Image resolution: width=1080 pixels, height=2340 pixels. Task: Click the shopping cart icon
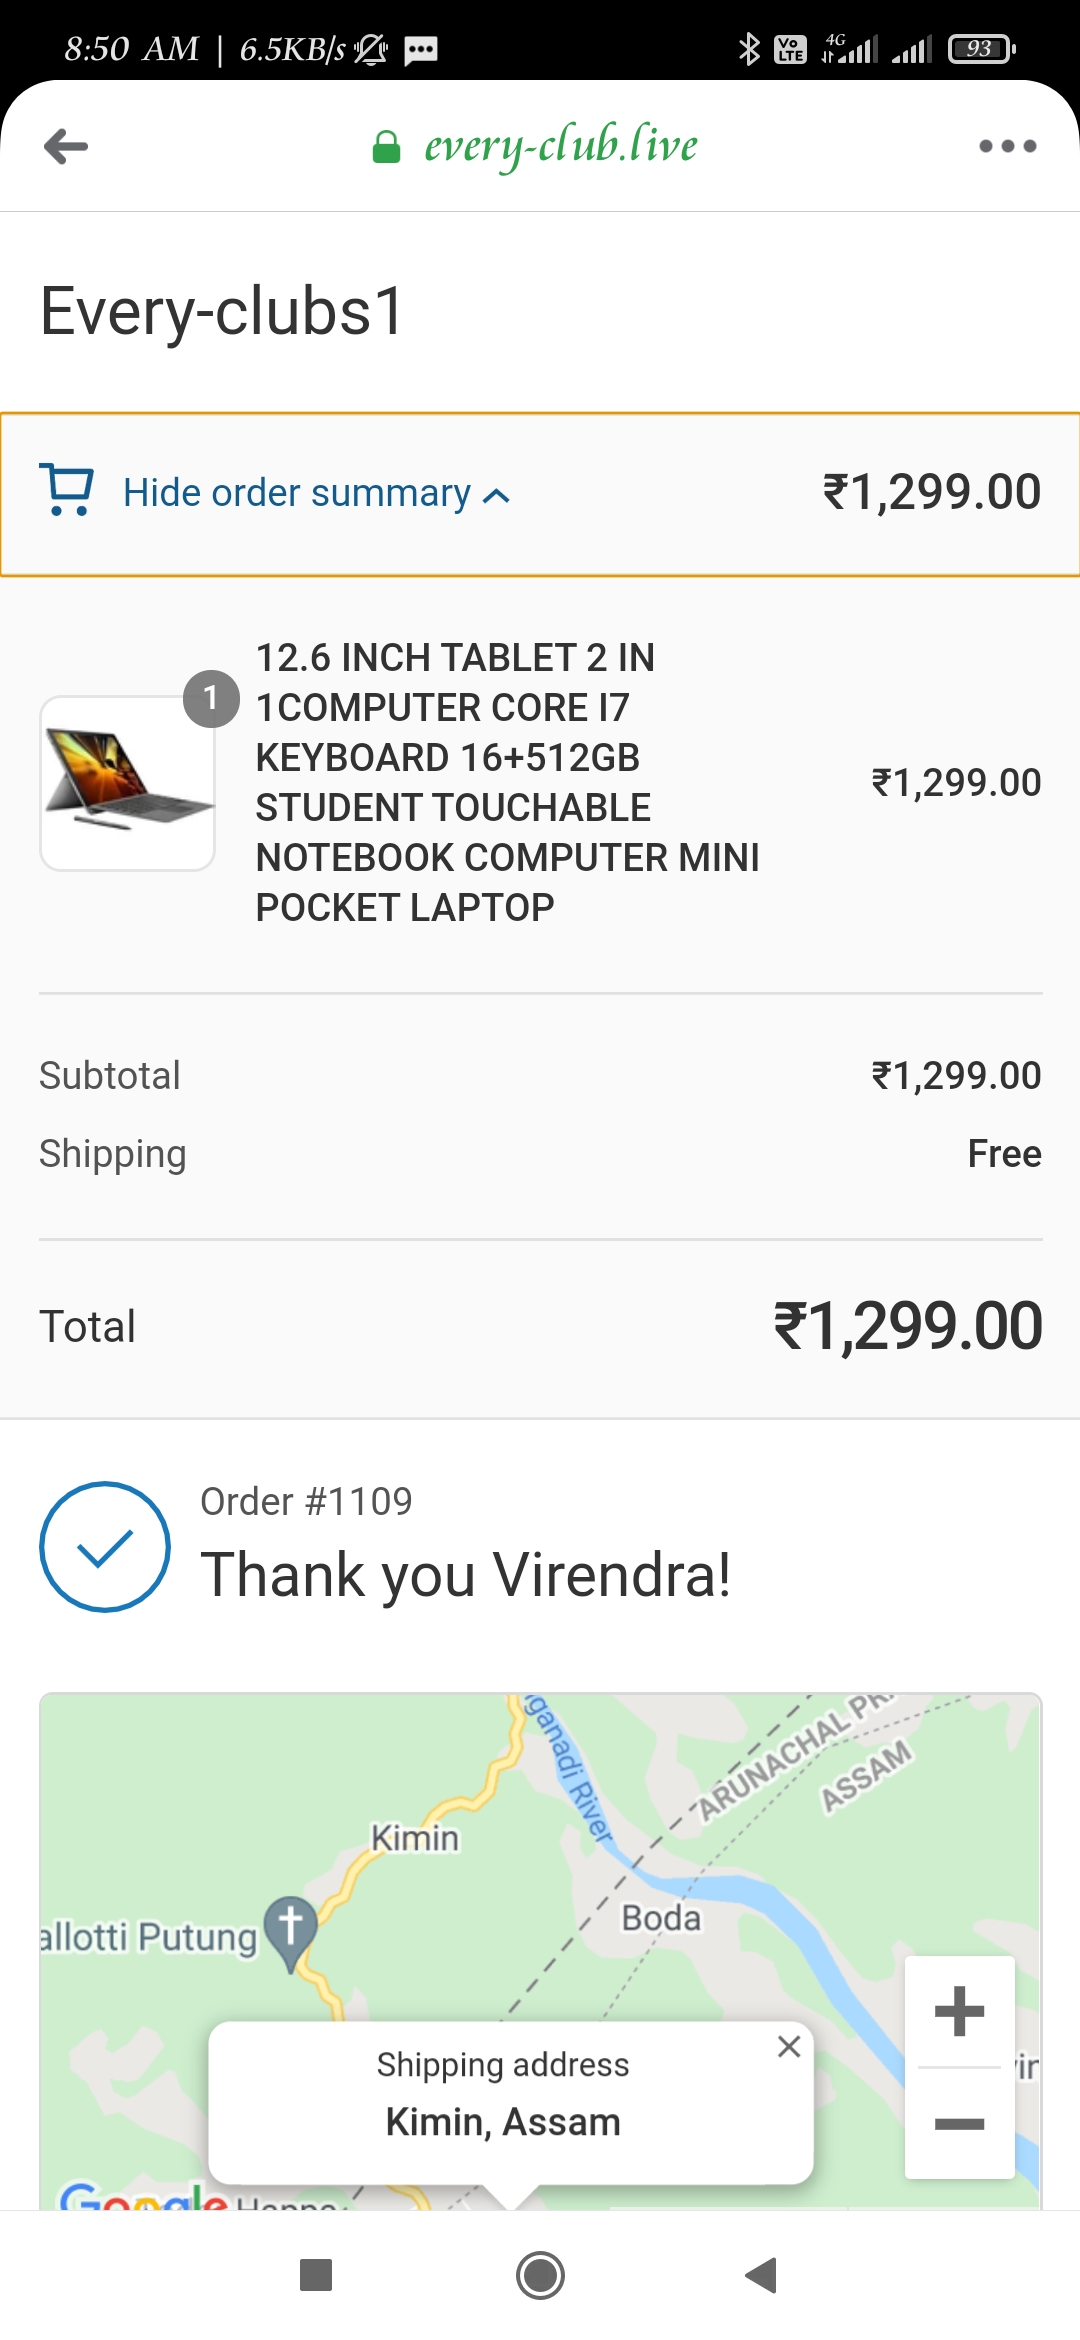66,489
